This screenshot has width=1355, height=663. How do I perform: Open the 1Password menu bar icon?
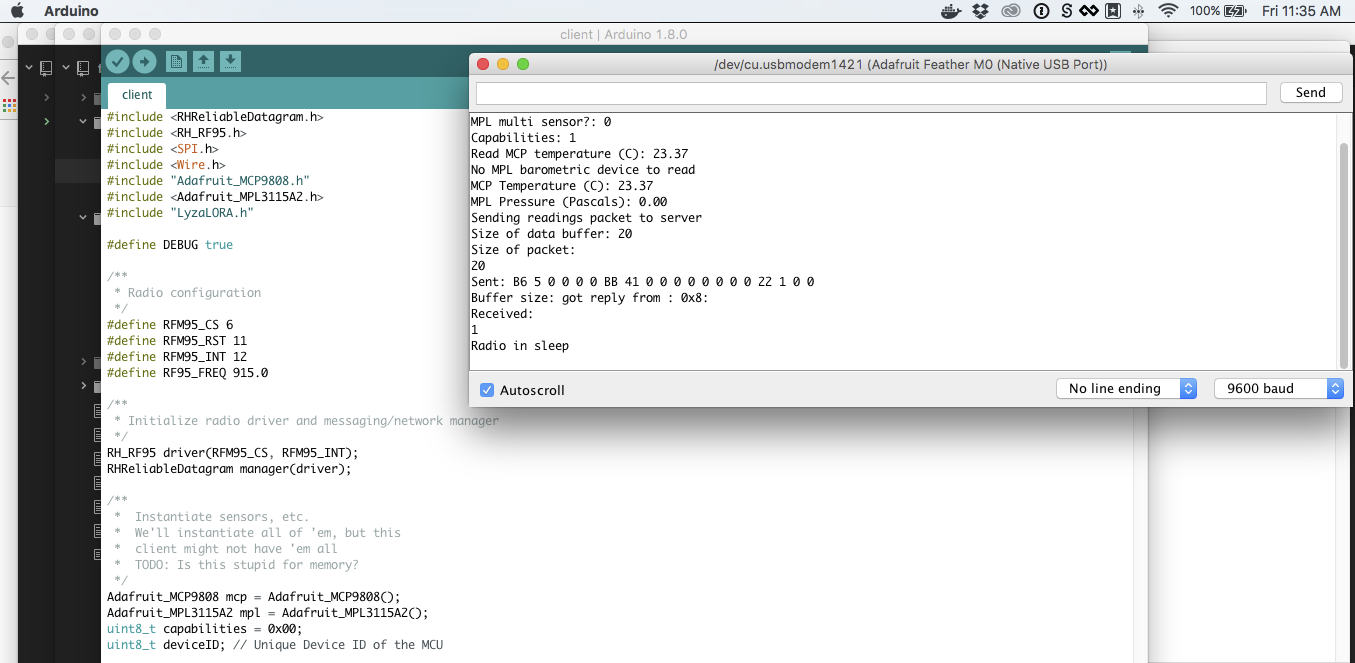[x=1041, y=11]
